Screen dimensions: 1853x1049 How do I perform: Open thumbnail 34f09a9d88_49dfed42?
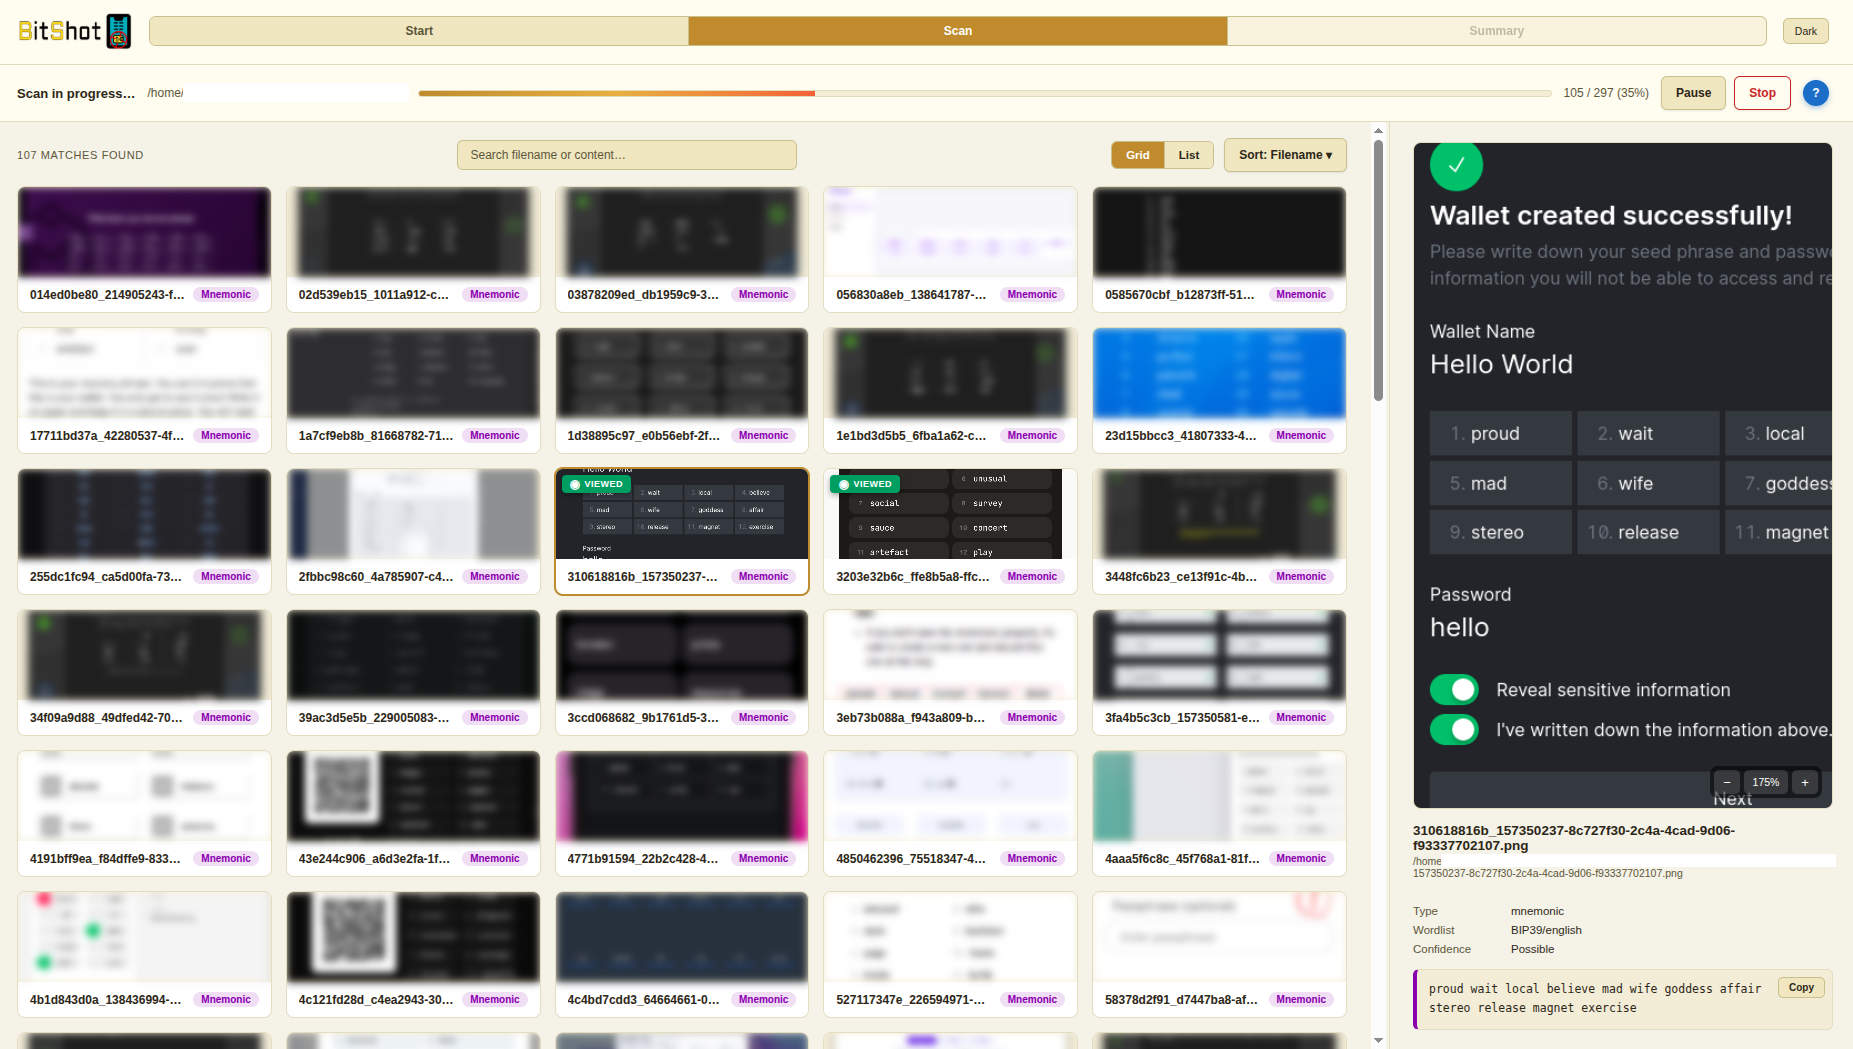(x=144, y=673)
